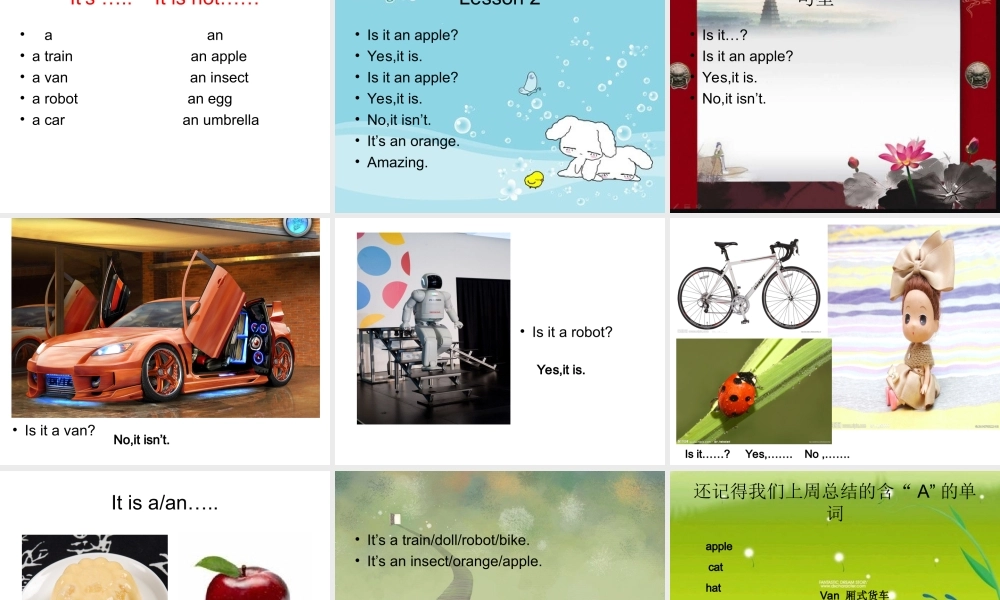Viewport: 1000px width, 600px height.
Task: Open the red curtain lotus slide
Action: (x=835, y=106)
